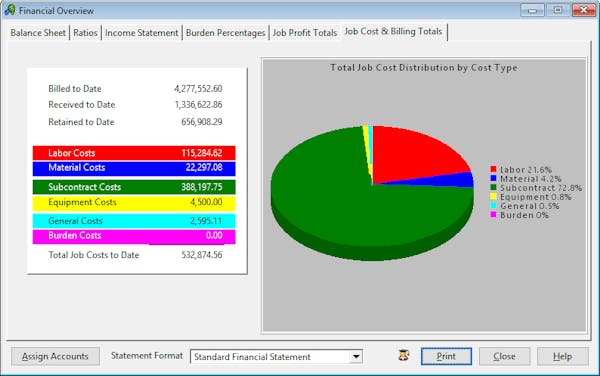The height and width of the screenshot is (376, 600).
Task: Open the Income Statement tab
Action: pyautogui.click(x=142, y=33)
